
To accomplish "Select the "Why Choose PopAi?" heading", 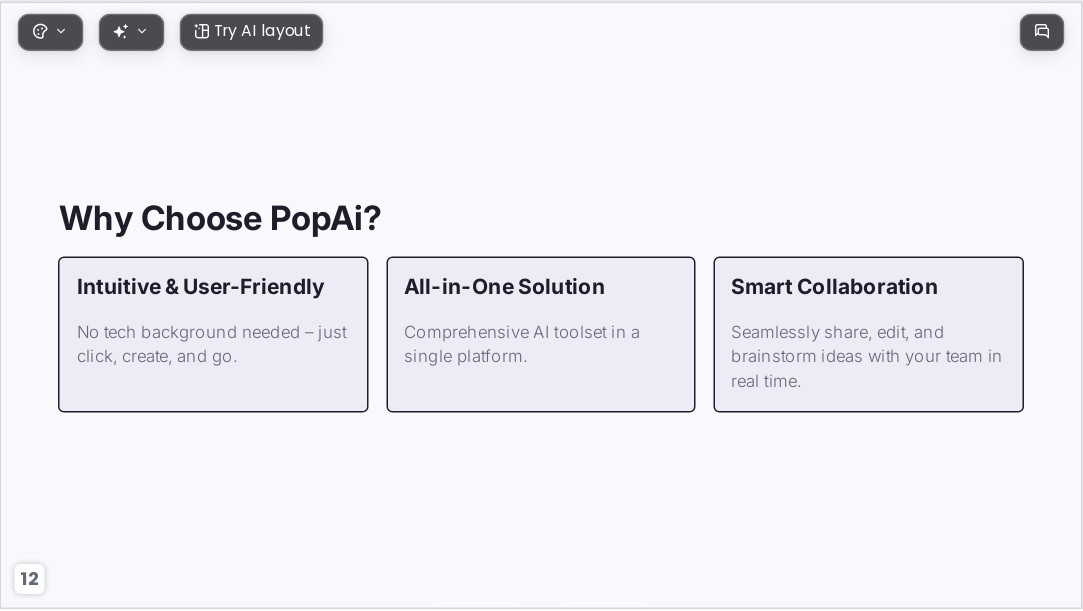I will pyautogui.click(x=220, y=218).
